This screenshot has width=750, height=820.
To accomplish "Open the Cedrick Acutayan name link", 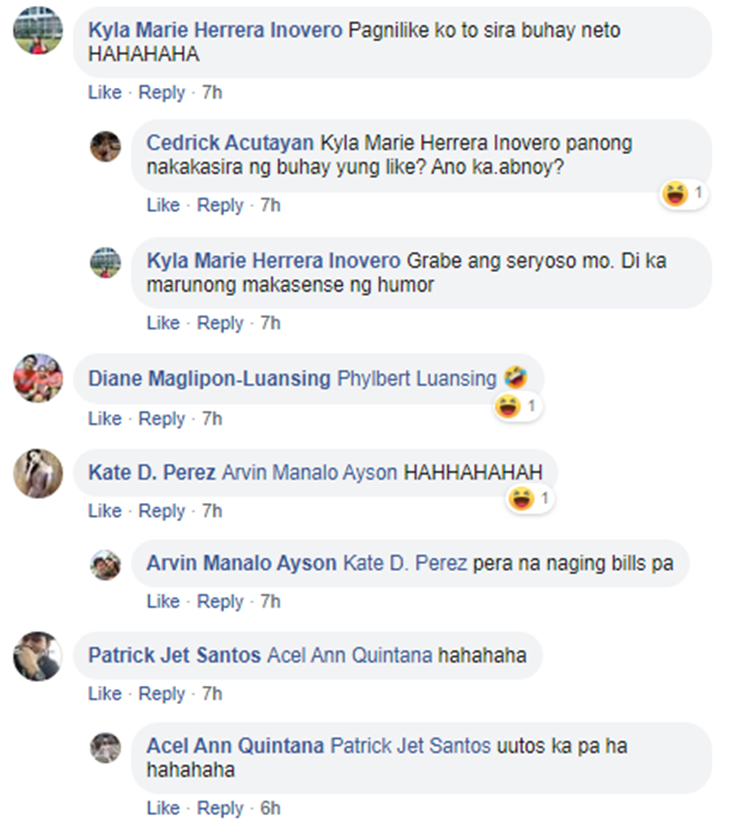I will point(230,143).
